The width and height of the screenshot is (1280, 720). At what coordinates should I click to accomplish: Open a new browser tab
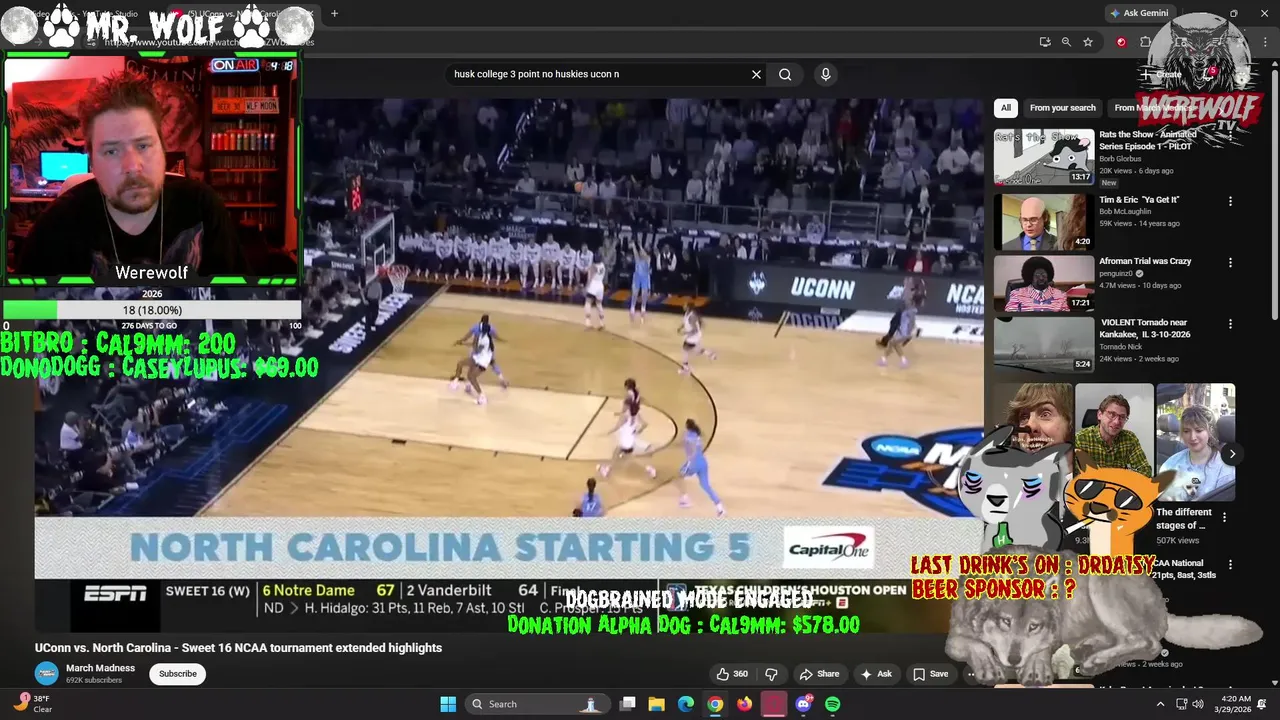coord(334,13)
